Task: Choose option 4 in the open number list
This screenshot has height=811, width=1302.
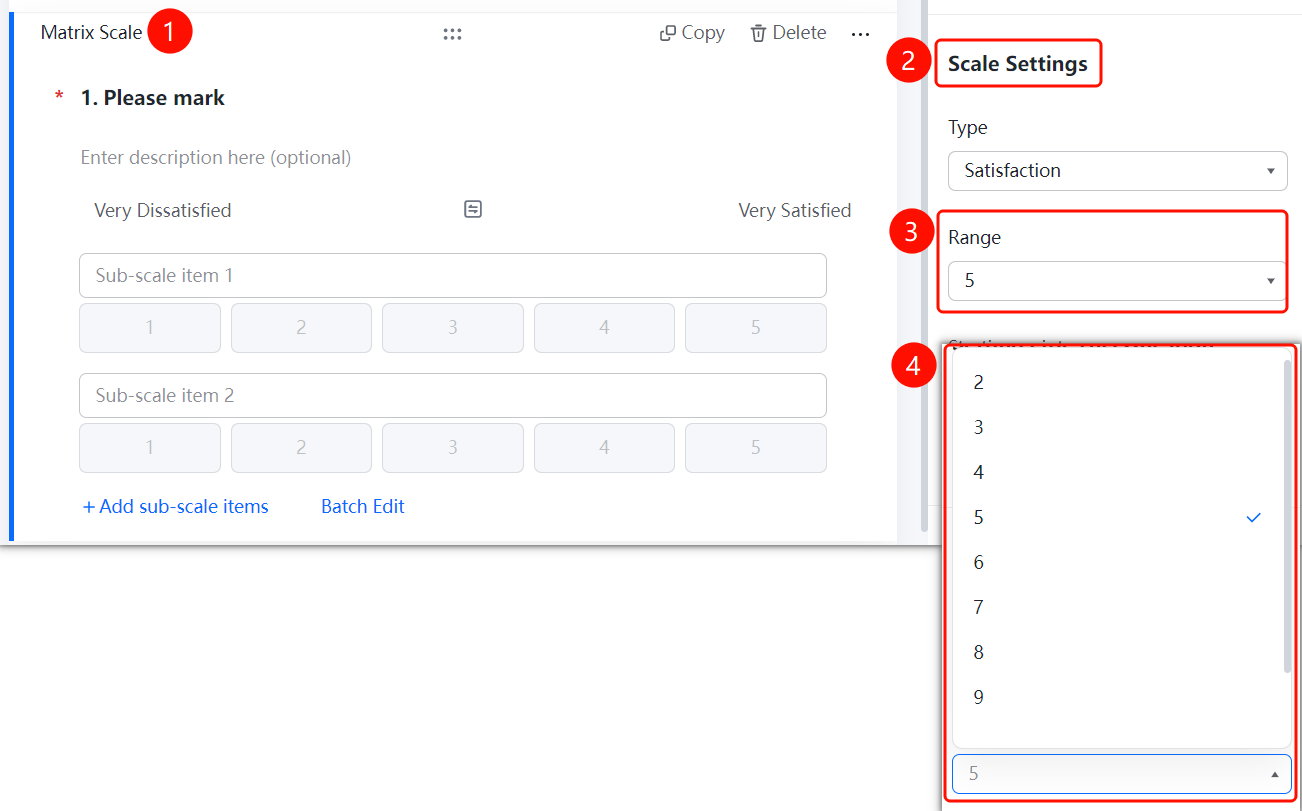Action: point(1116,472)
